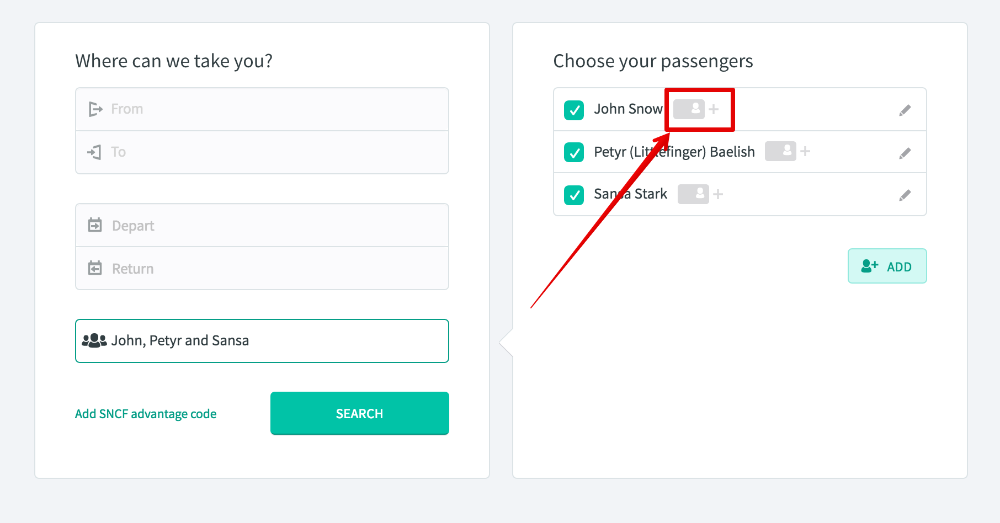Click the From station input field

pos(262,109)
